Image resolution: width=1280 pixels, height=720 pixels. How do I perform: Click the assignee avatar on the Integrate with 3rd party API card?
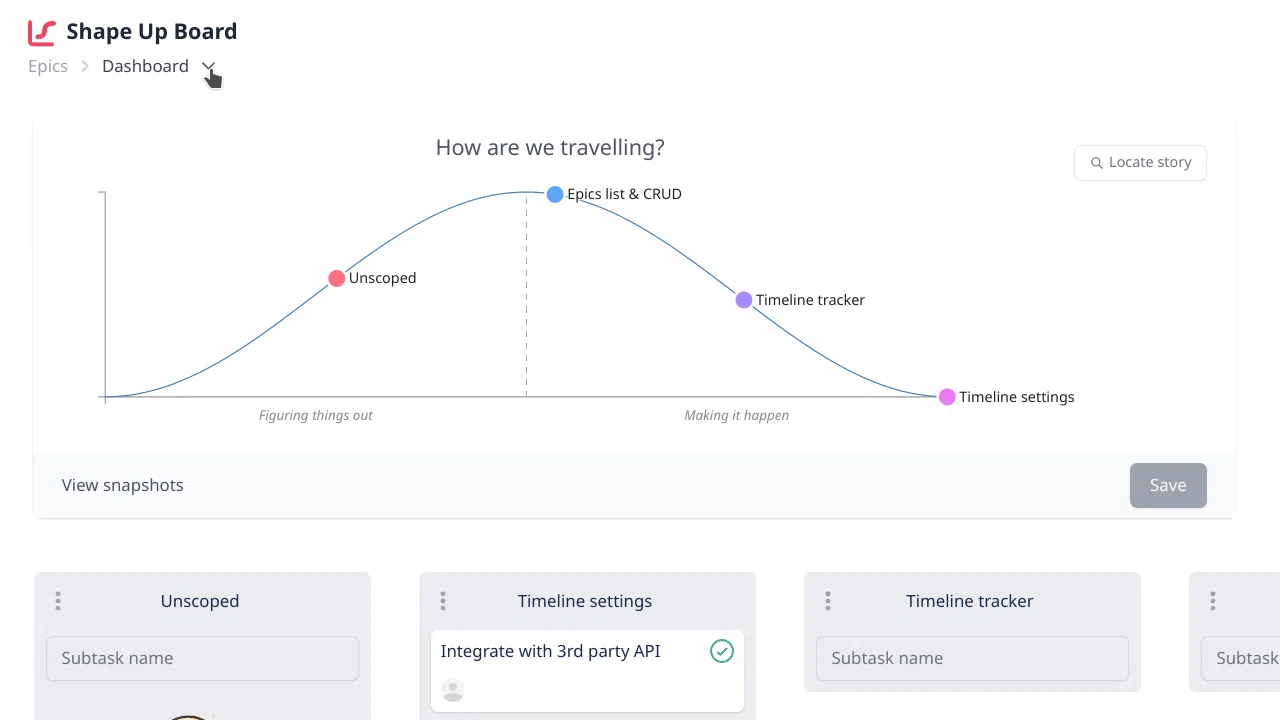453,690
